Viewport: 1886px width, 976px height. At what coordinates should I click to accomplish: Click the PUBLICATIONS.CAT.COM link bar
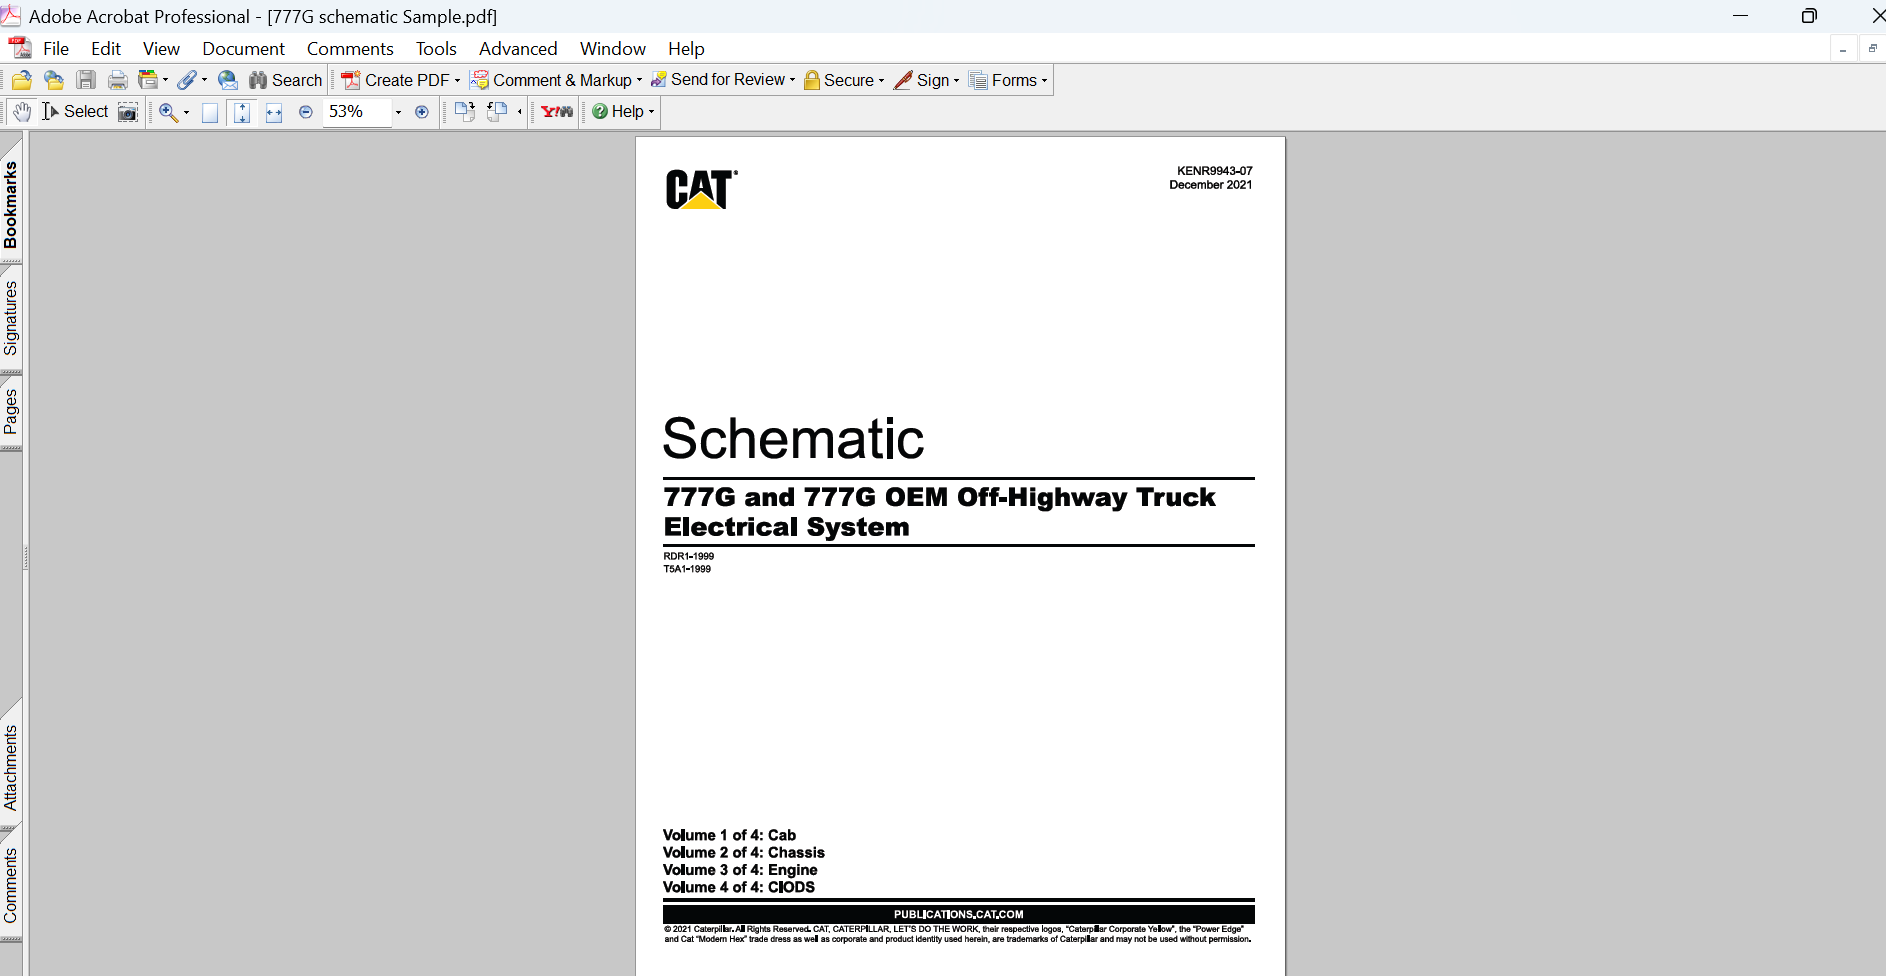coord(958,914)
